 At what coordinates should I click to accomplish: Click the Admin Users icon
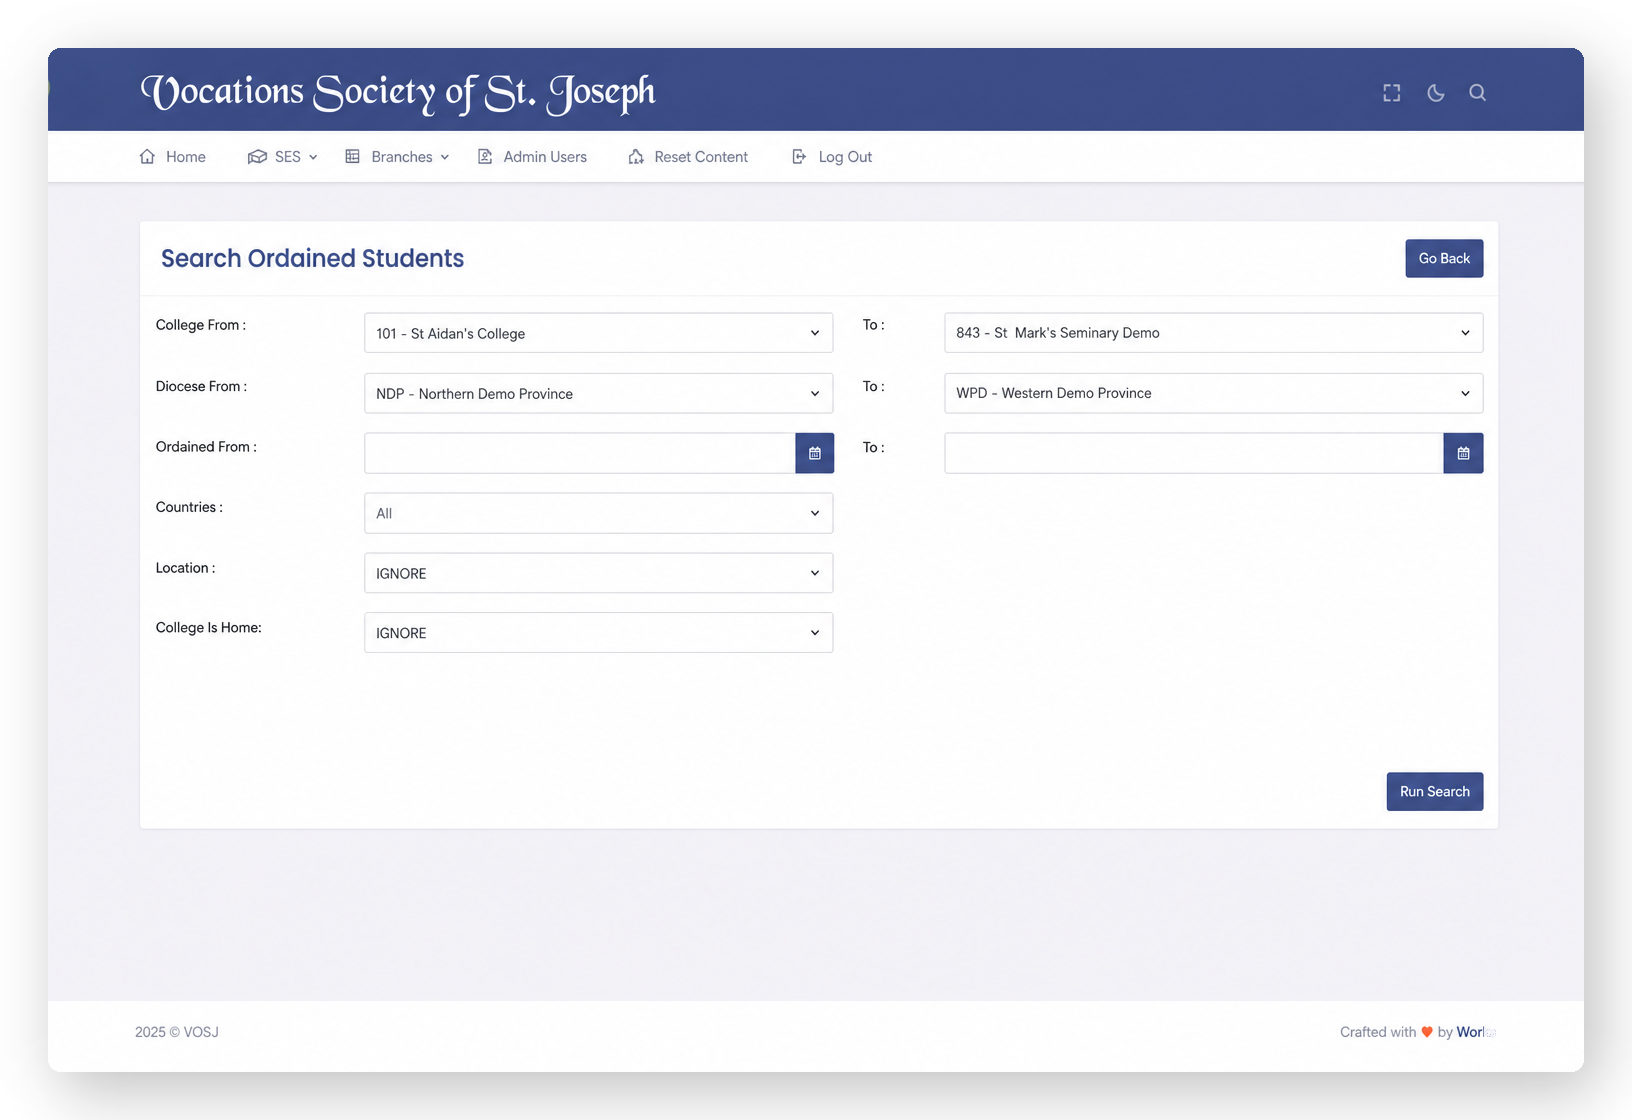[485, 157]
